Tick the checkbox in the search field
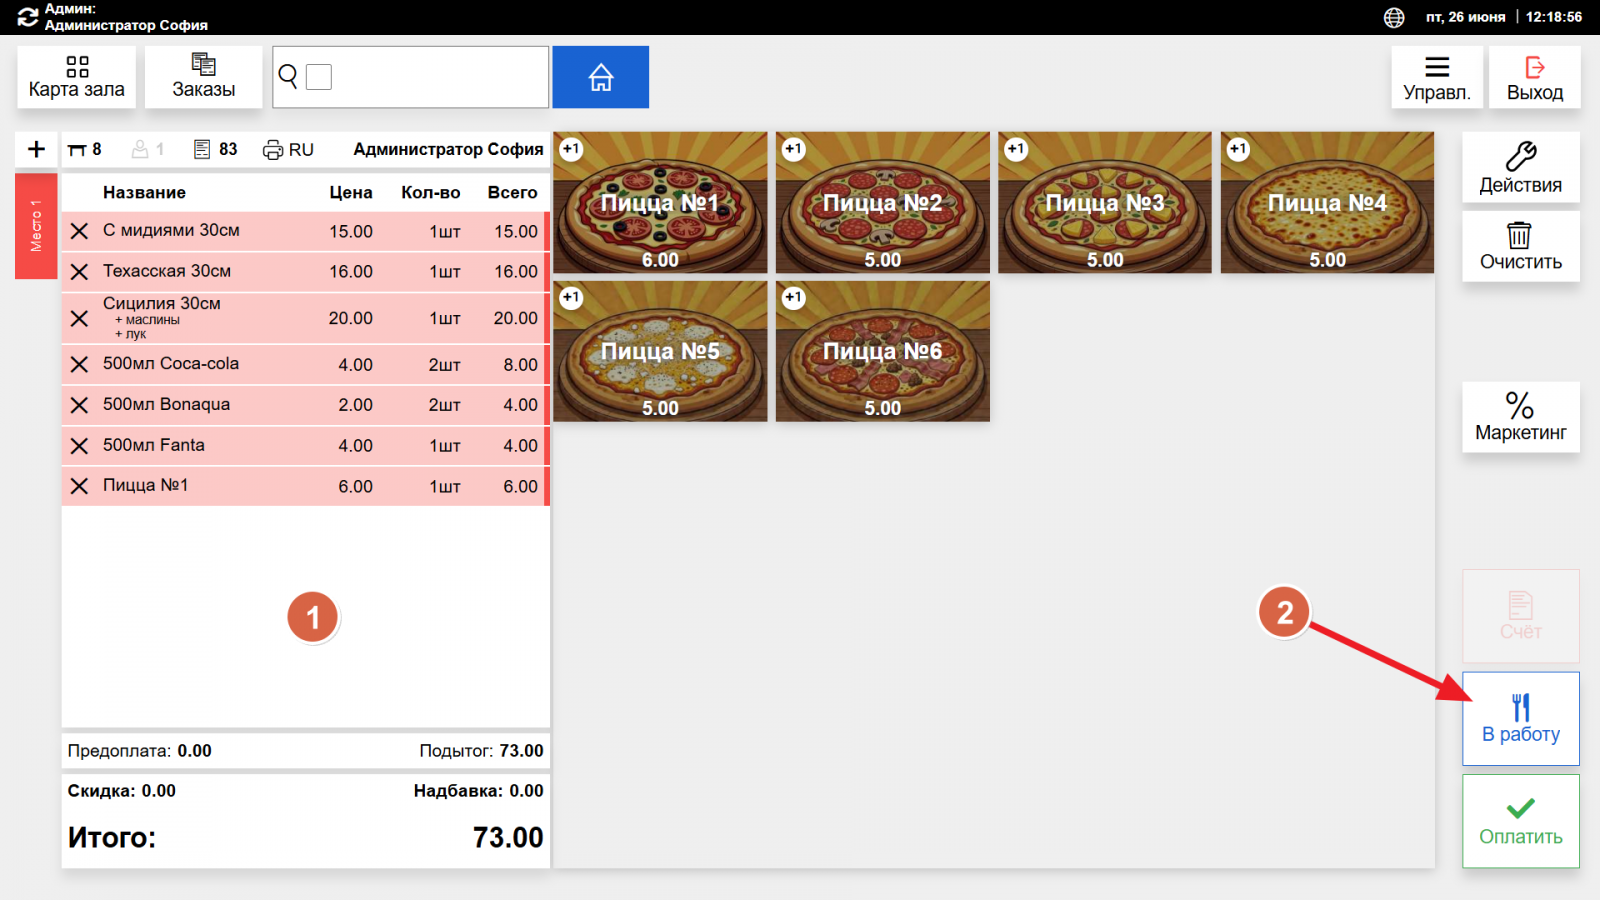Viewport: 1600px width, 900px height. click(x=319, y=77)
